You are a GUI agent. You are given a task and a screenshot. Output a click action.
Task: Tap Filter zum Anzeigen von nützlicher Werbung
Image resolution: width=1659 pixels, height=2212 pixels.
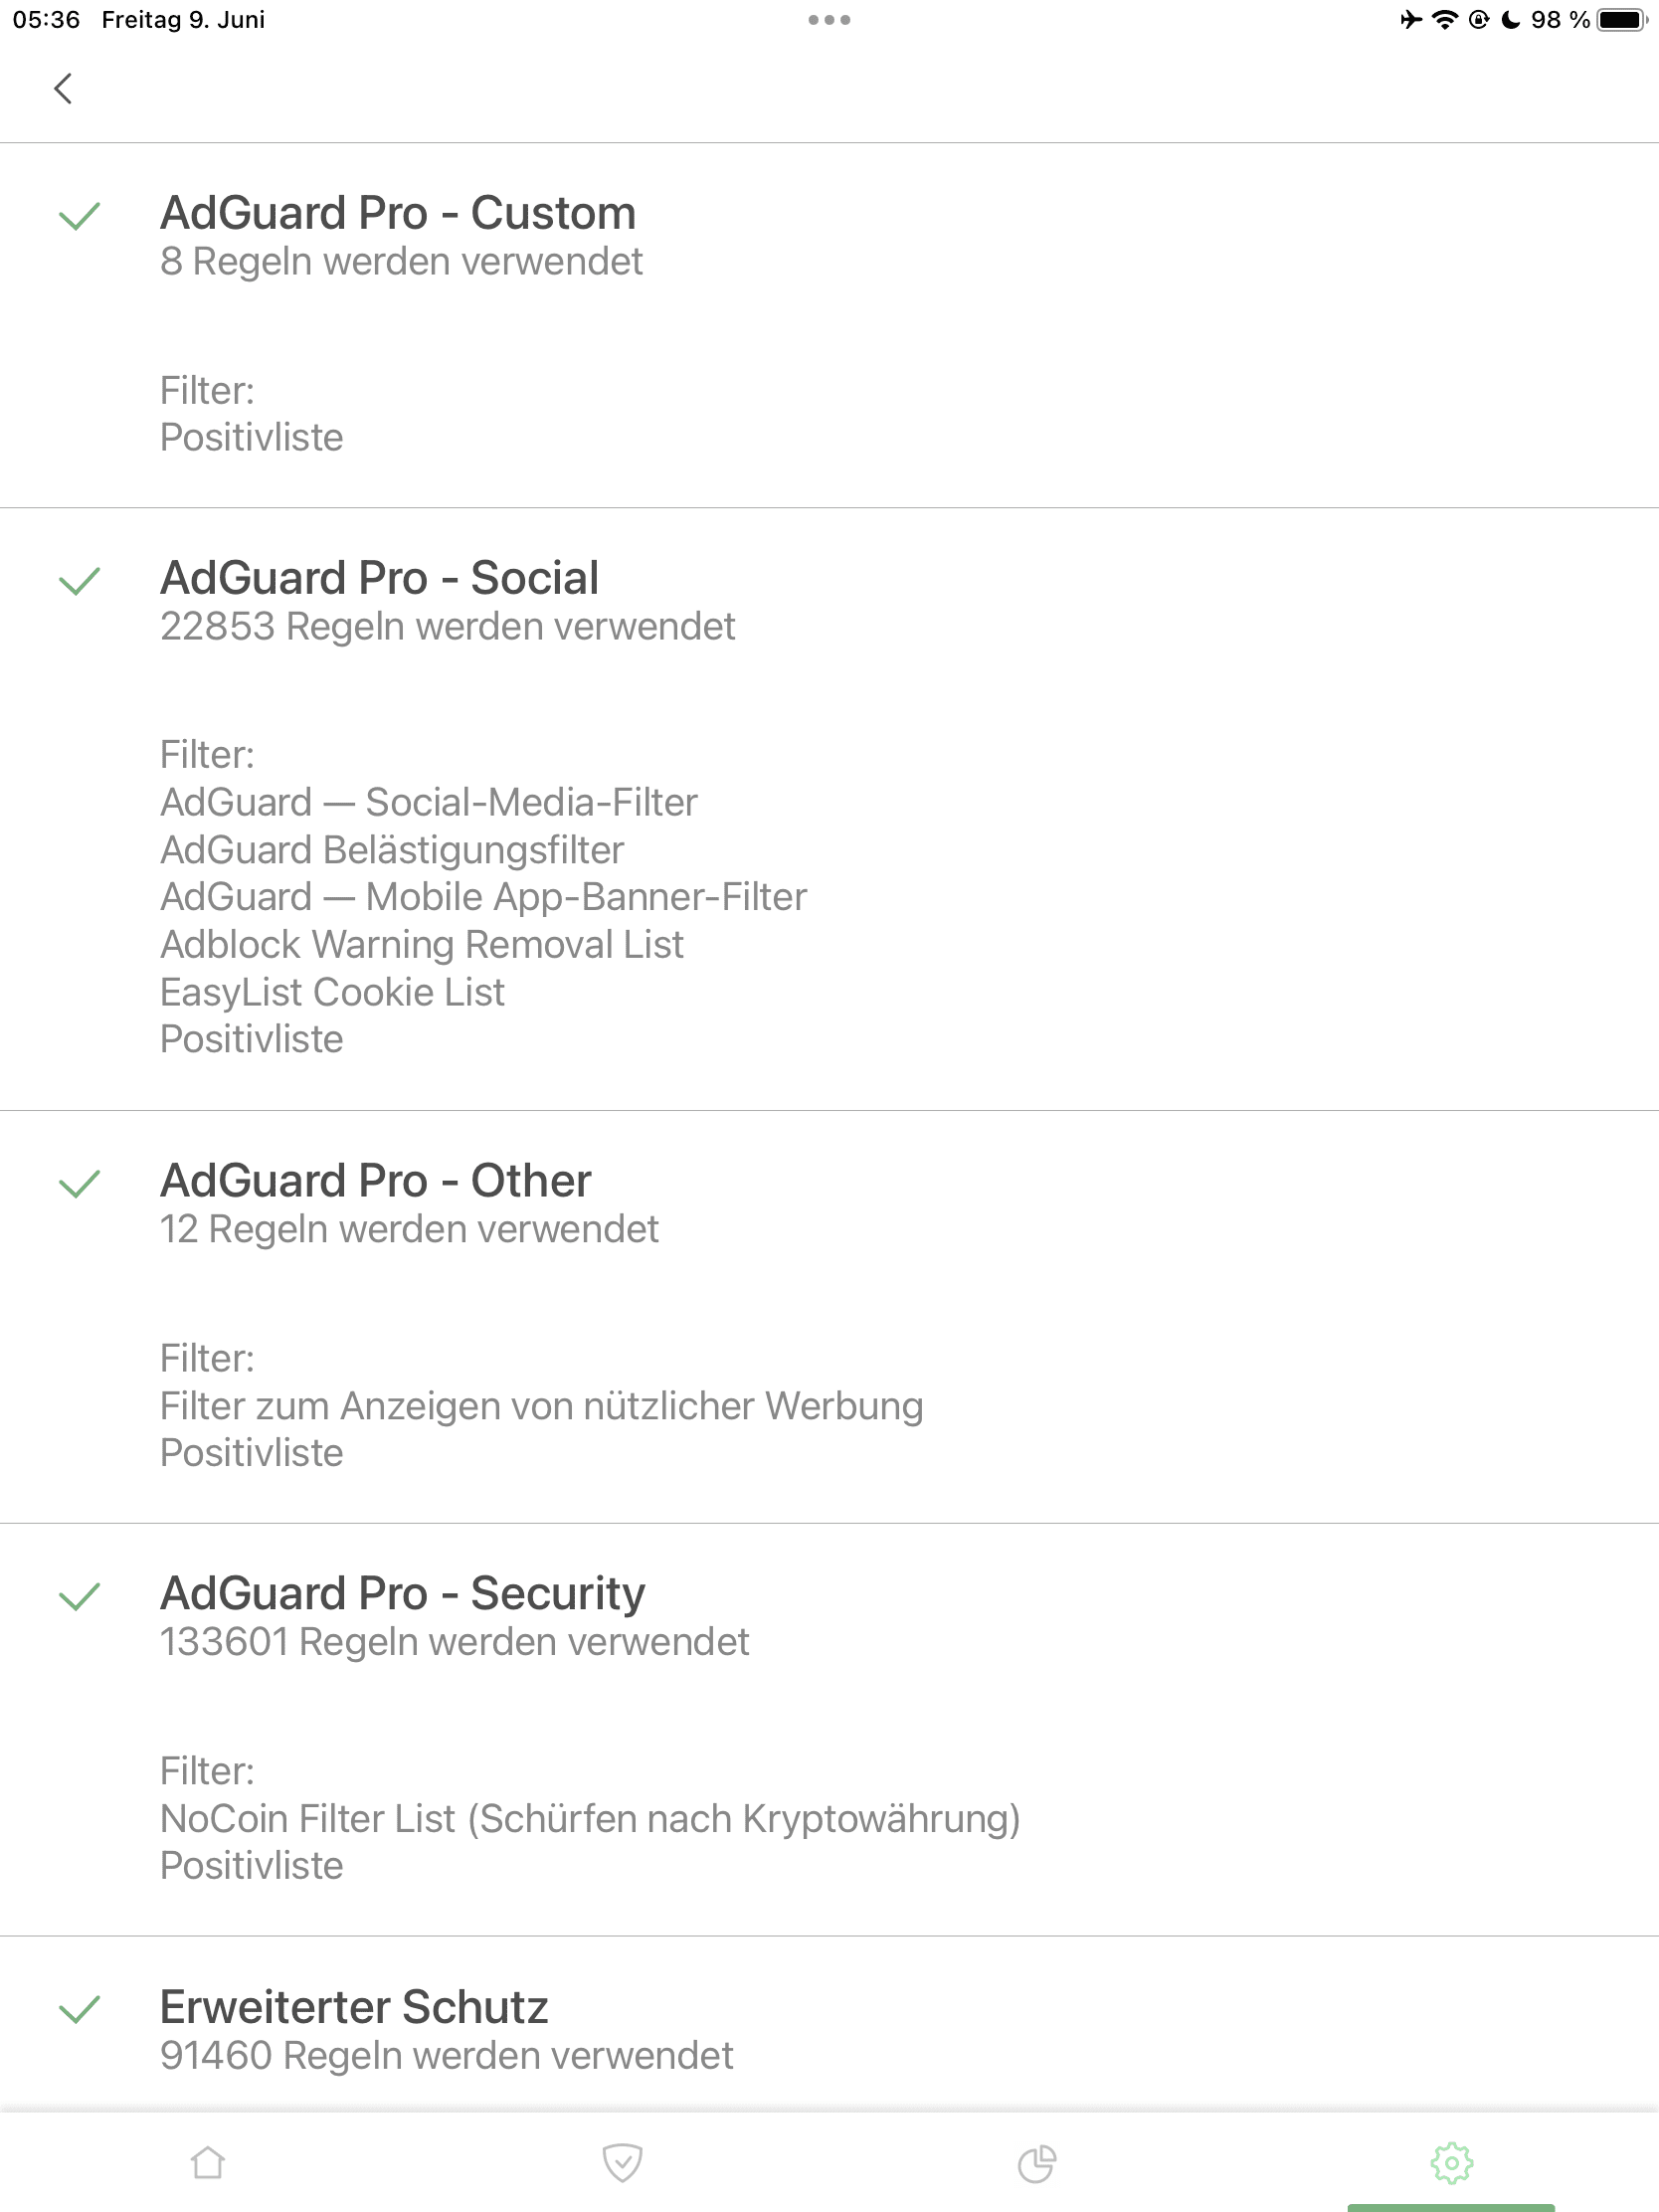(x=541, y=1406)
